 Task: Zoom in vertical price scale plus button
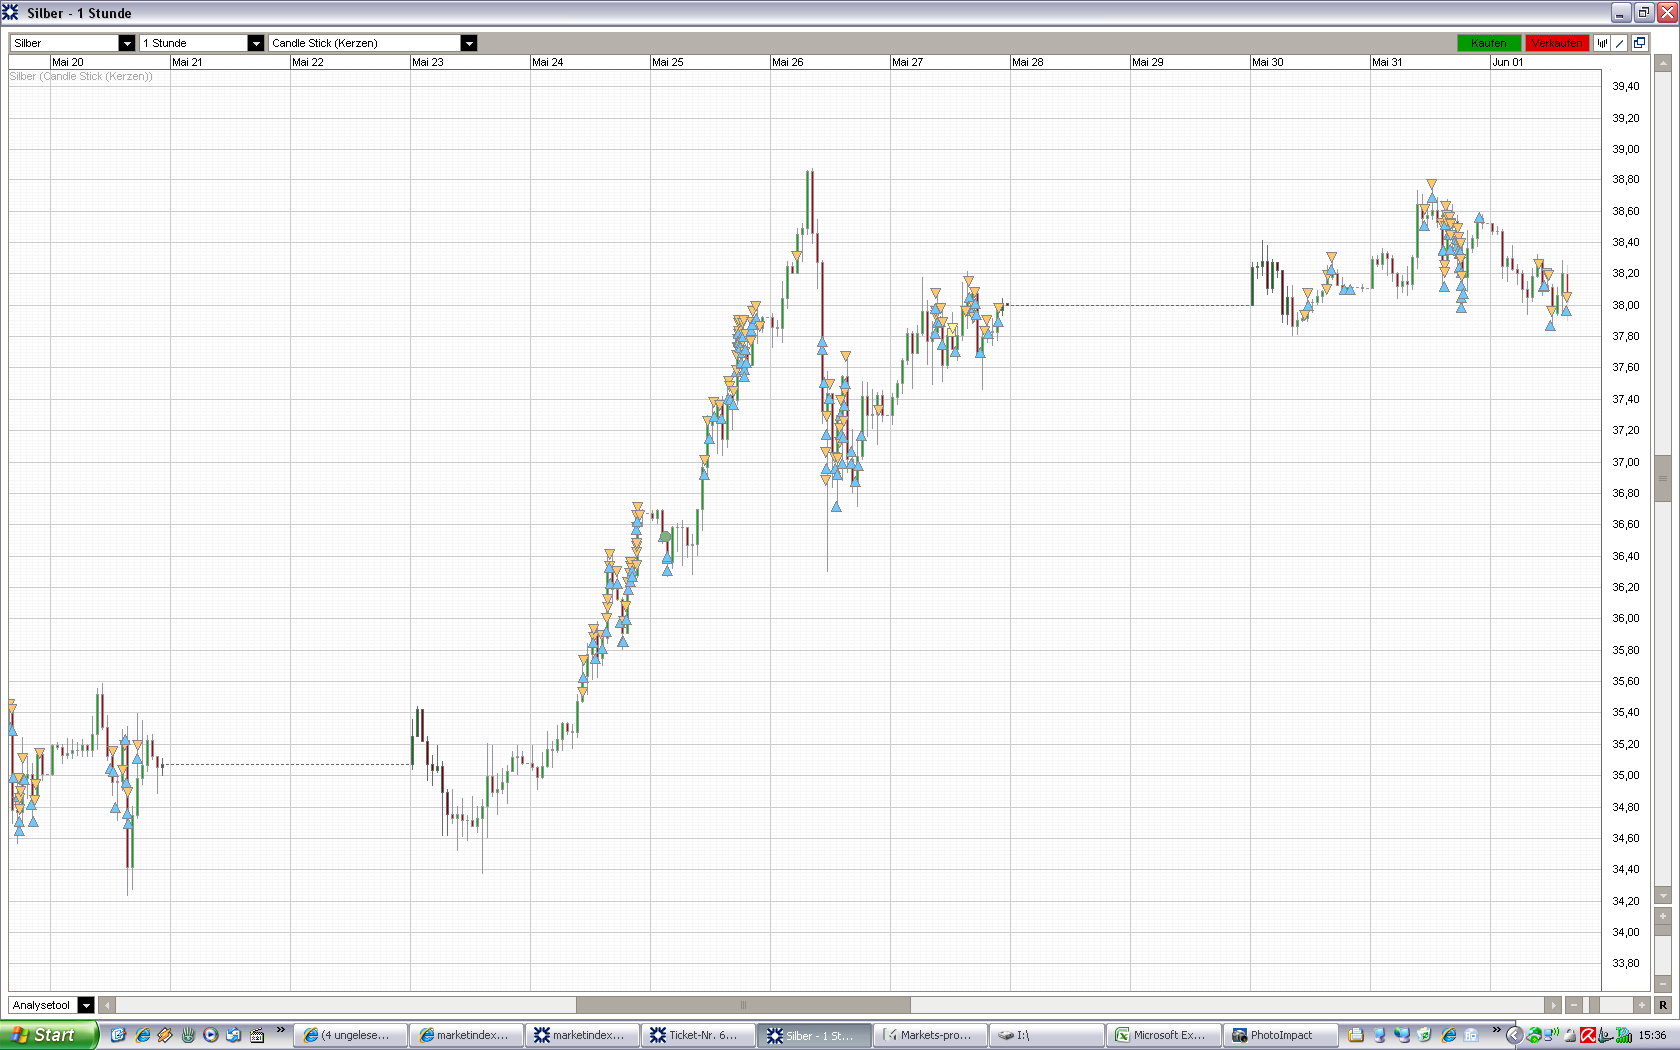(x=1663, y=916)
